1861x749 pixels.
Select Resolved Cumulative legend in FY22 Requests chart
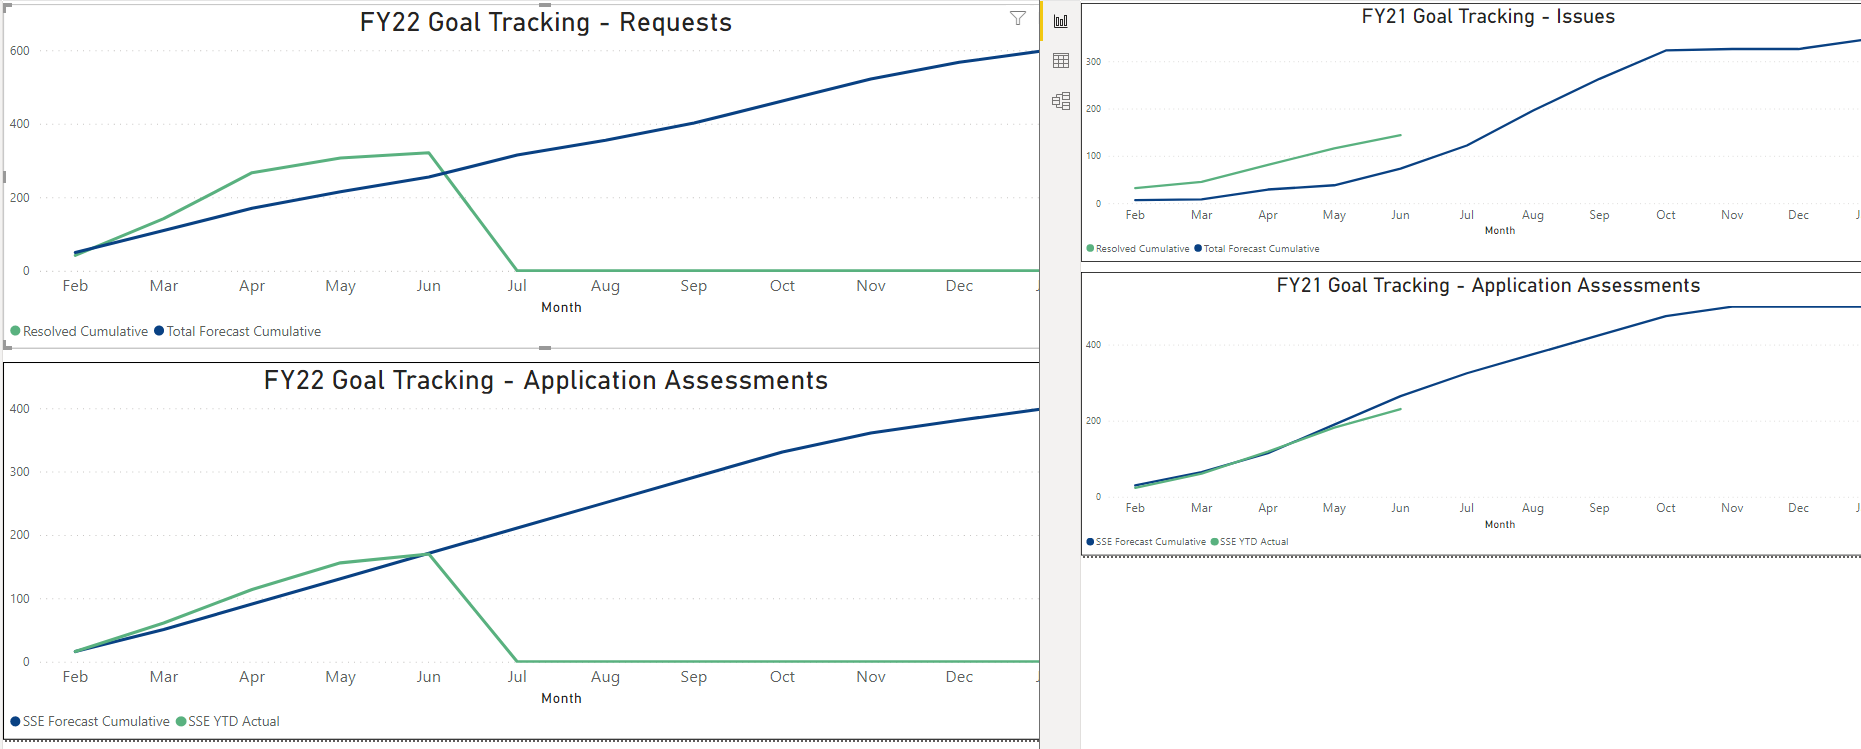(79, 331)
